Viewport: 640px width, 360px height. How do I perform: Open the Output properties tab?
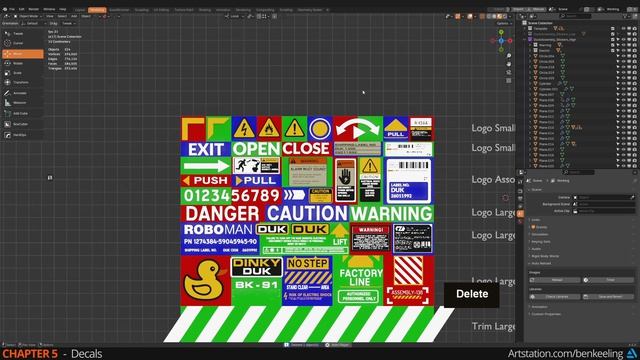520,199
